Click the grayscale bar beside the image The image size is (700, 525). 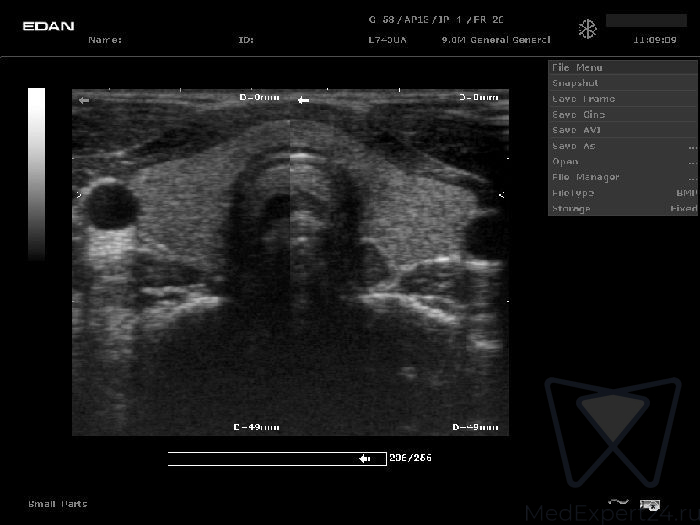[36, 174]
